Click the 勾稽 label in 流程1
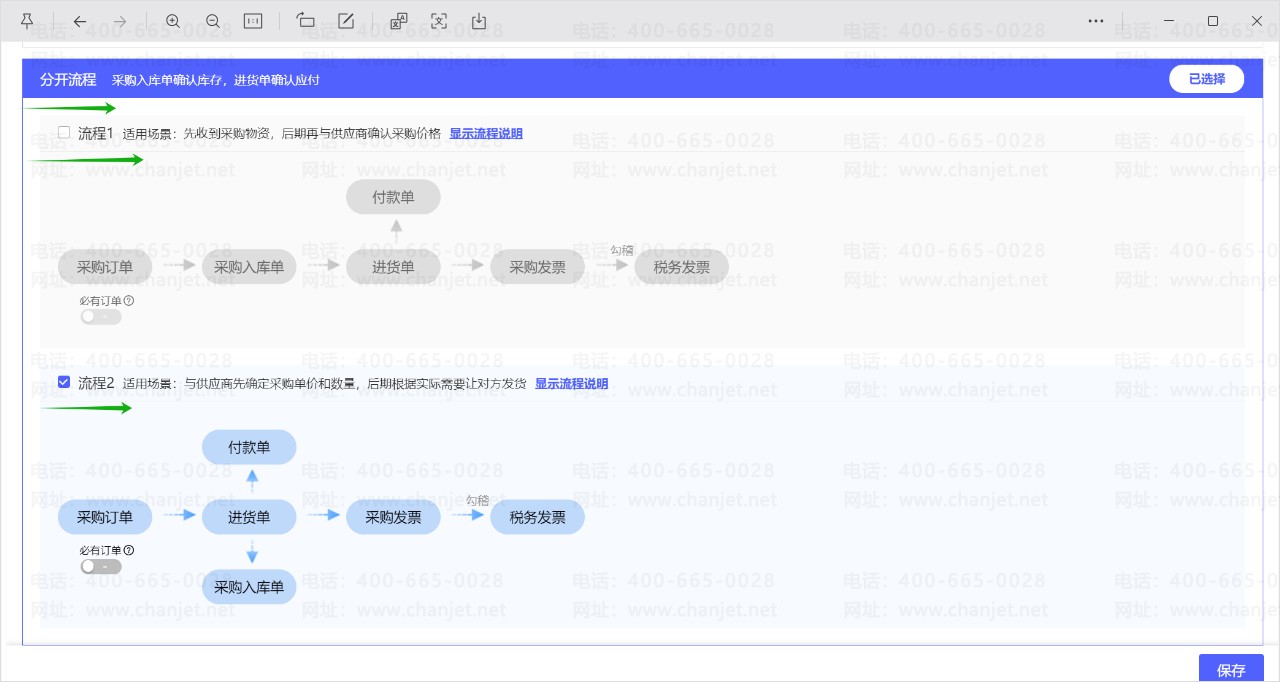 coord(622,250)
